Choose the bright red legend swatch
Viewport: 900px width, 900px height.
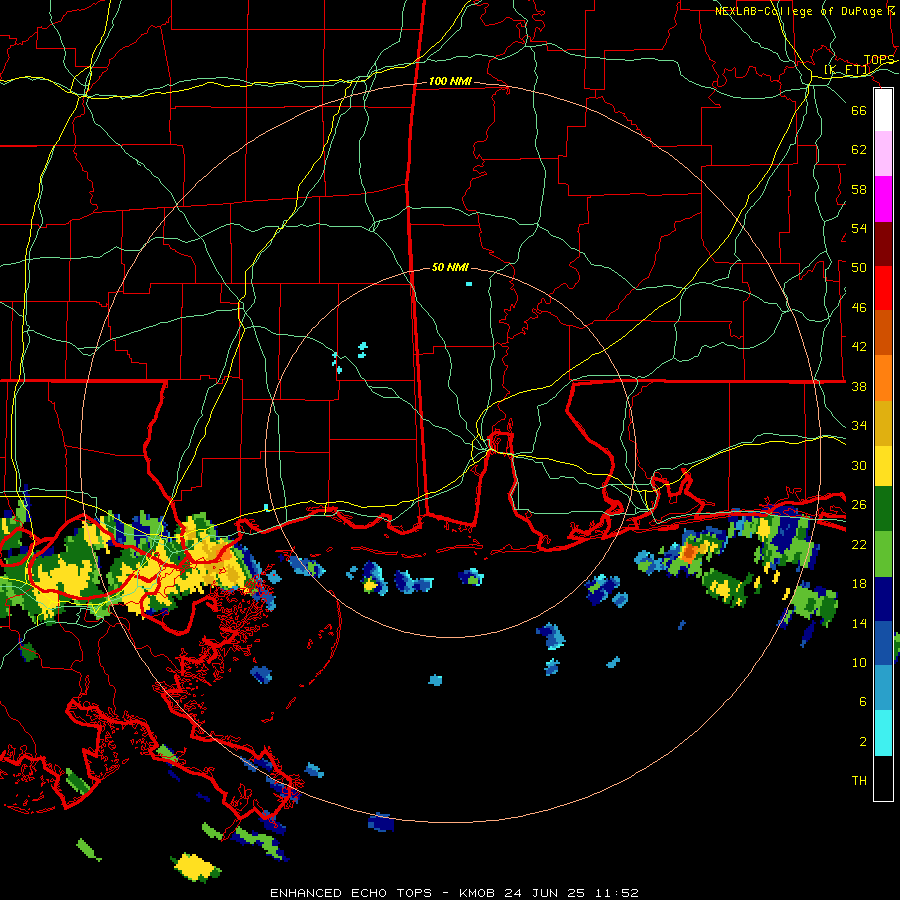pos(883,288)
